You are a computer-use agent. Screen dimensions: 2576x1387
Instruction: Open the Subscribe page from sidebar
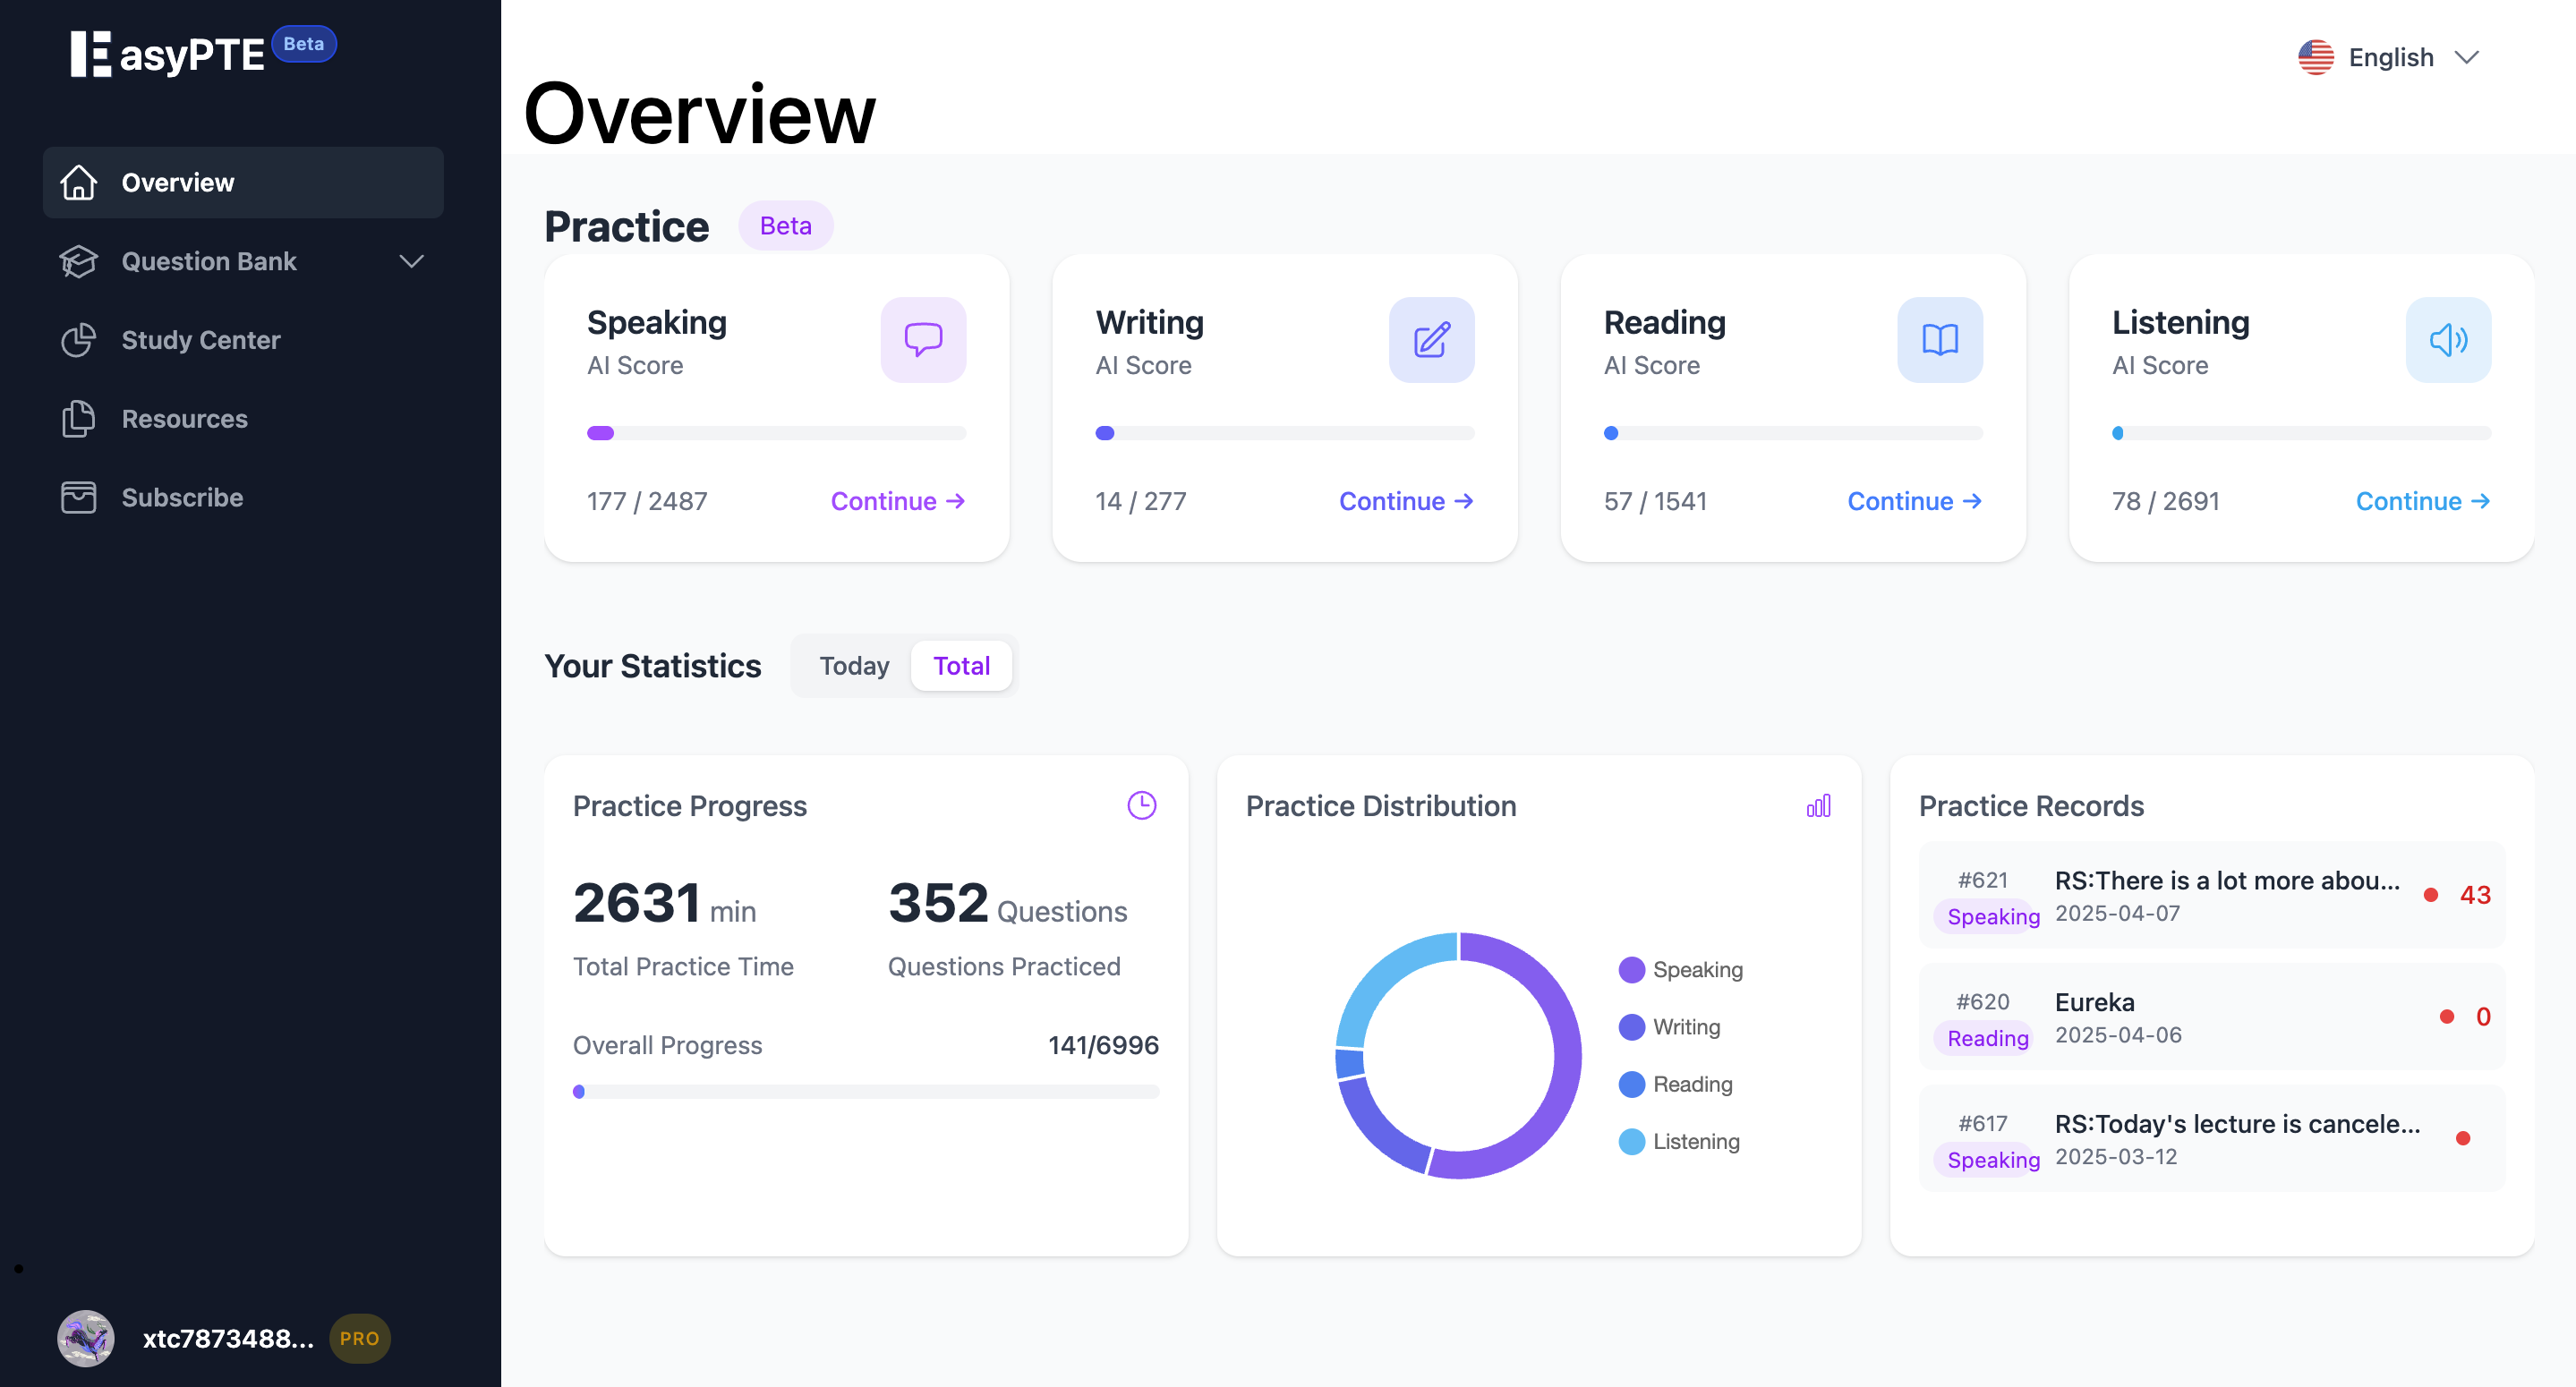pyautogui.click(x=181, y=497)
